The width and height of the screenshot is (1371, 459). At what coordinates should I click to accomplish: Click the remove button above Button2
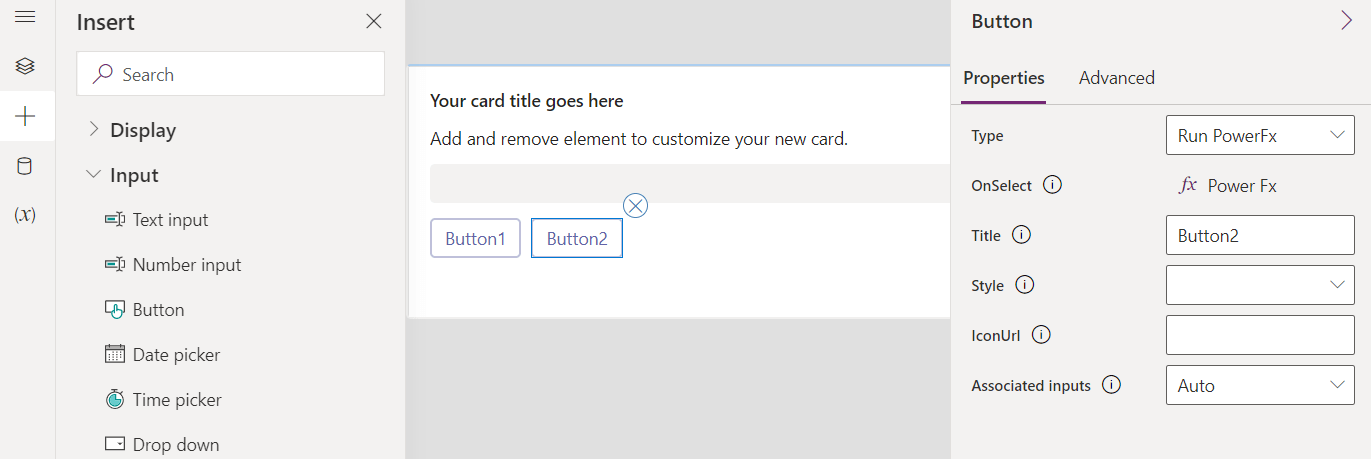point(635,205)
